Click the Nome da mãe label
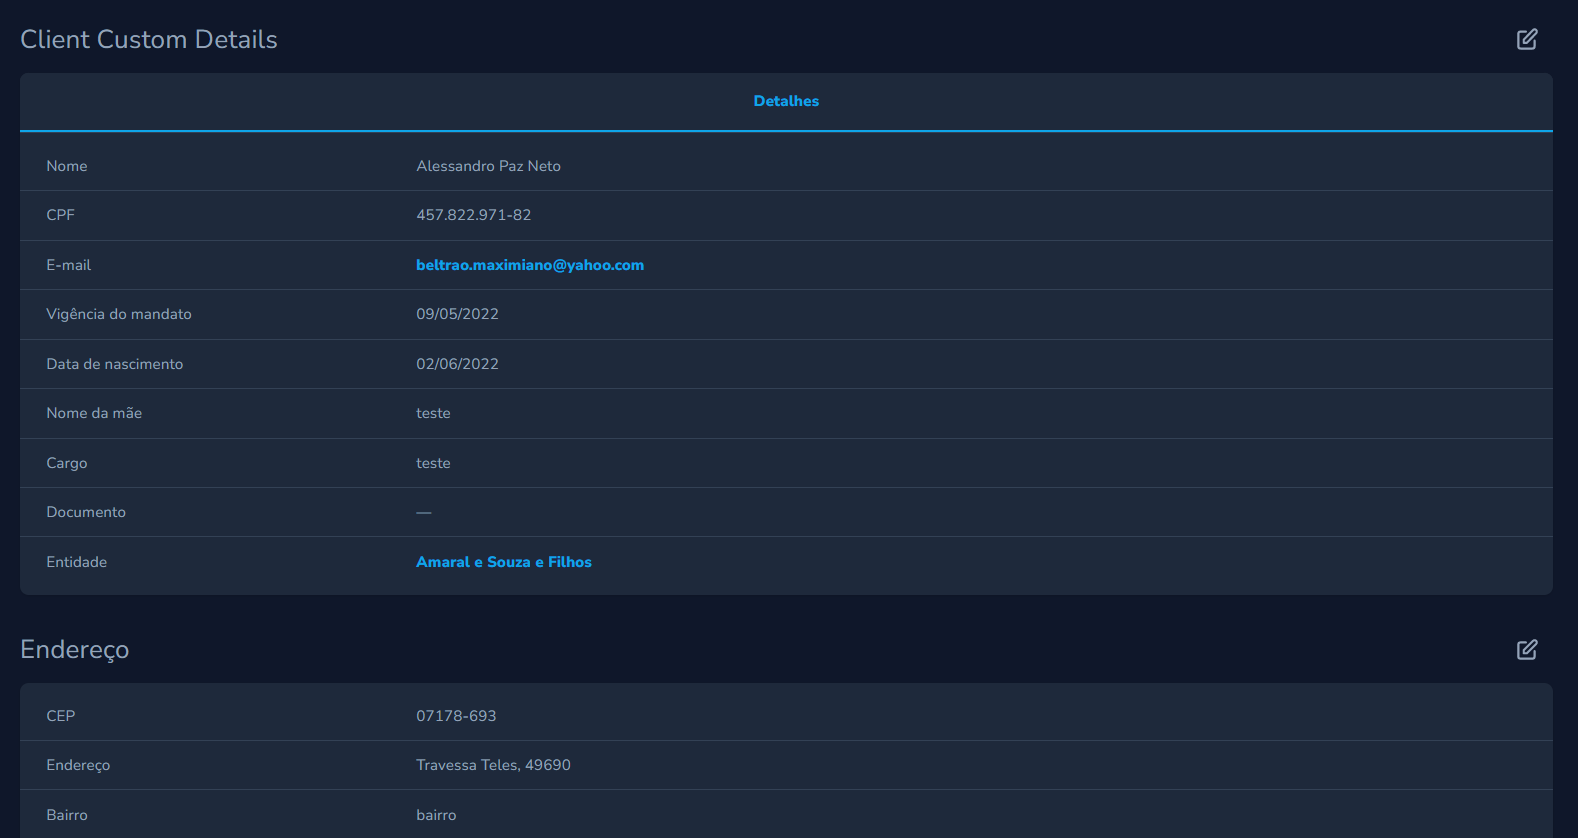The image size is (1578, 838). click(94, 413)
